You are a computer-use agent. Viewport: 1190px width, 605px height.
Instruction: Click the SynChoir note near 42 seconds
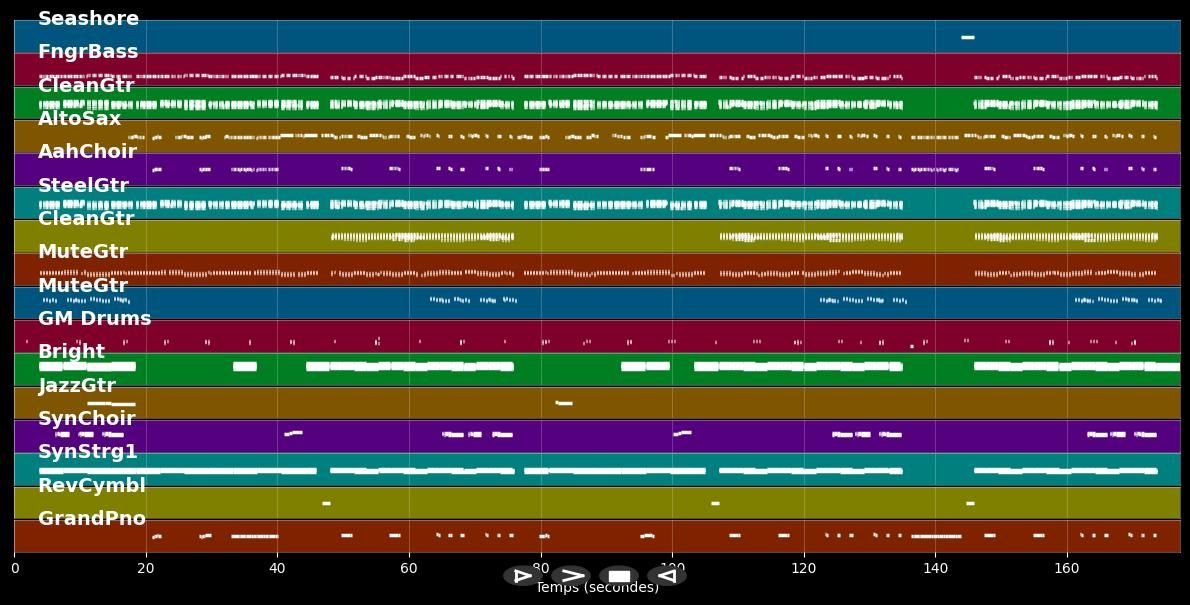click(x=294, y=433)
